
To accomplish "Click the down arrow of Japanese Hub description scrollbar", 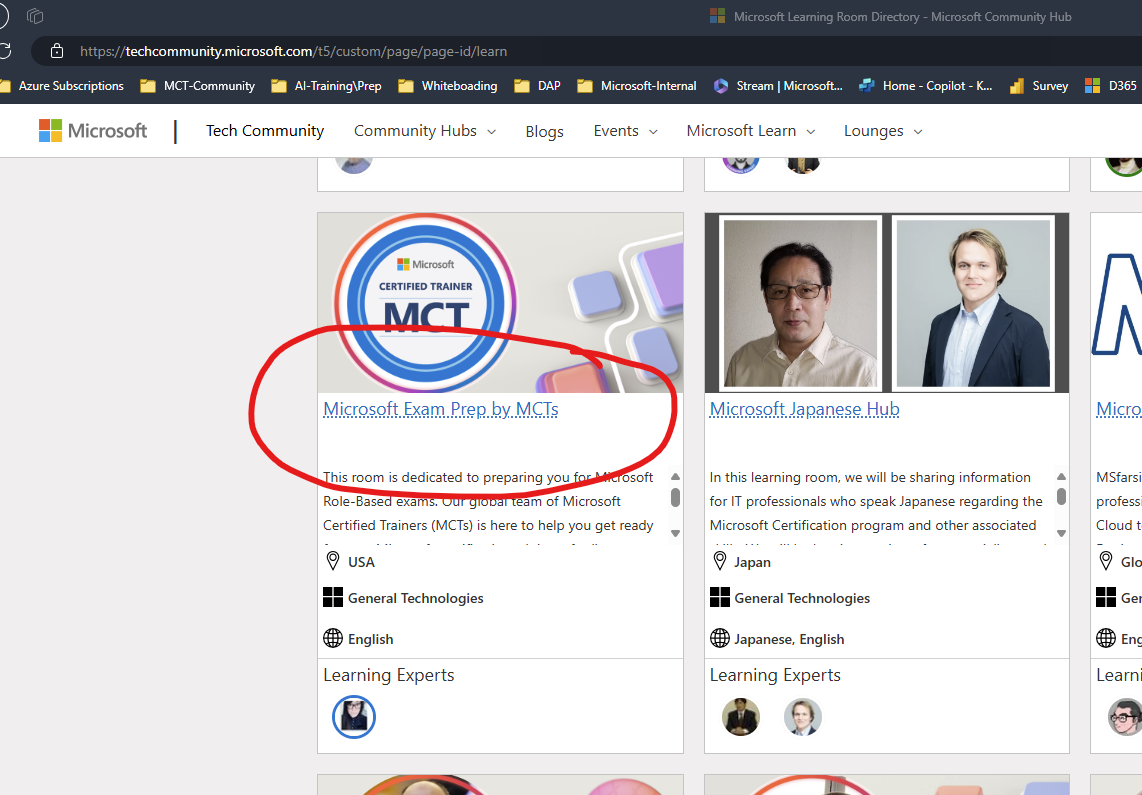I will (1061, 533).
